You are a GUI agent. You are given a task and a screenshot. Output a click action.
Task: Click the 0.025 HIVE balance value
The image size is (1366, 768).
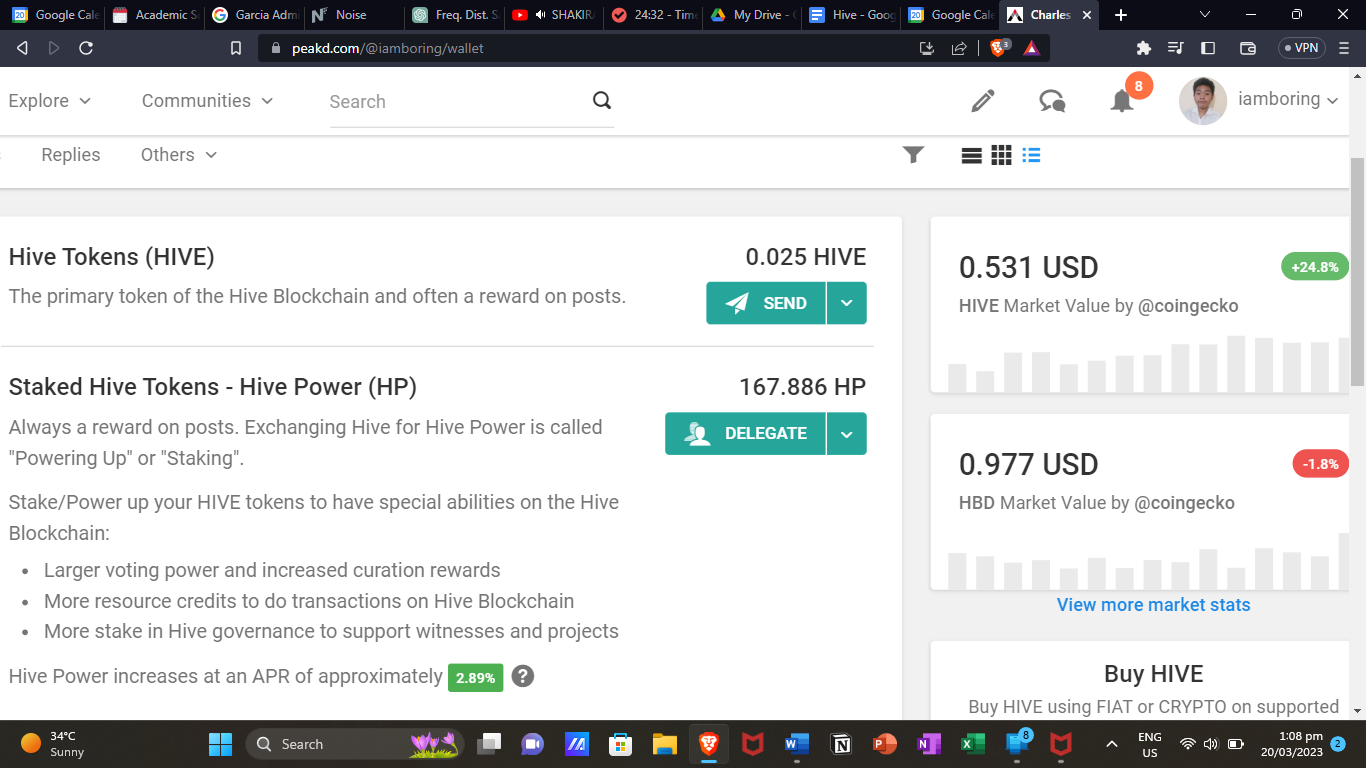pyautogui.click(x=806, y=257)
